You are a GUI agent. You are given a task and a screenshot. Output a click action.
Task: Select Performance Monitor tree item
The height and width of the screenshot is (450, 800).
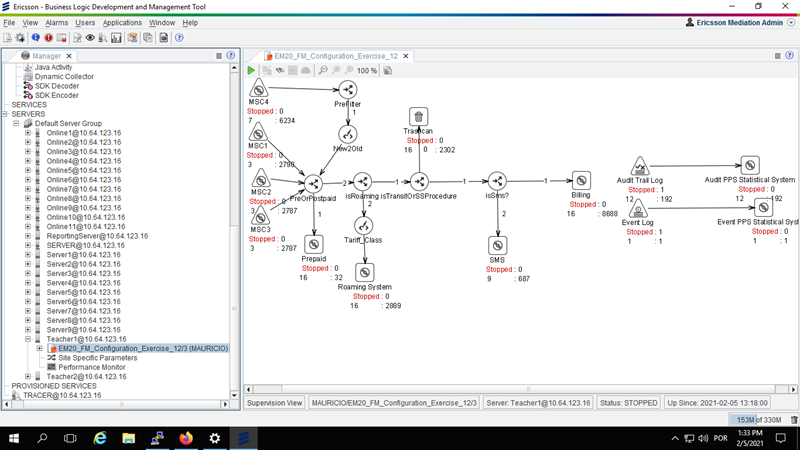click(92, 367)
